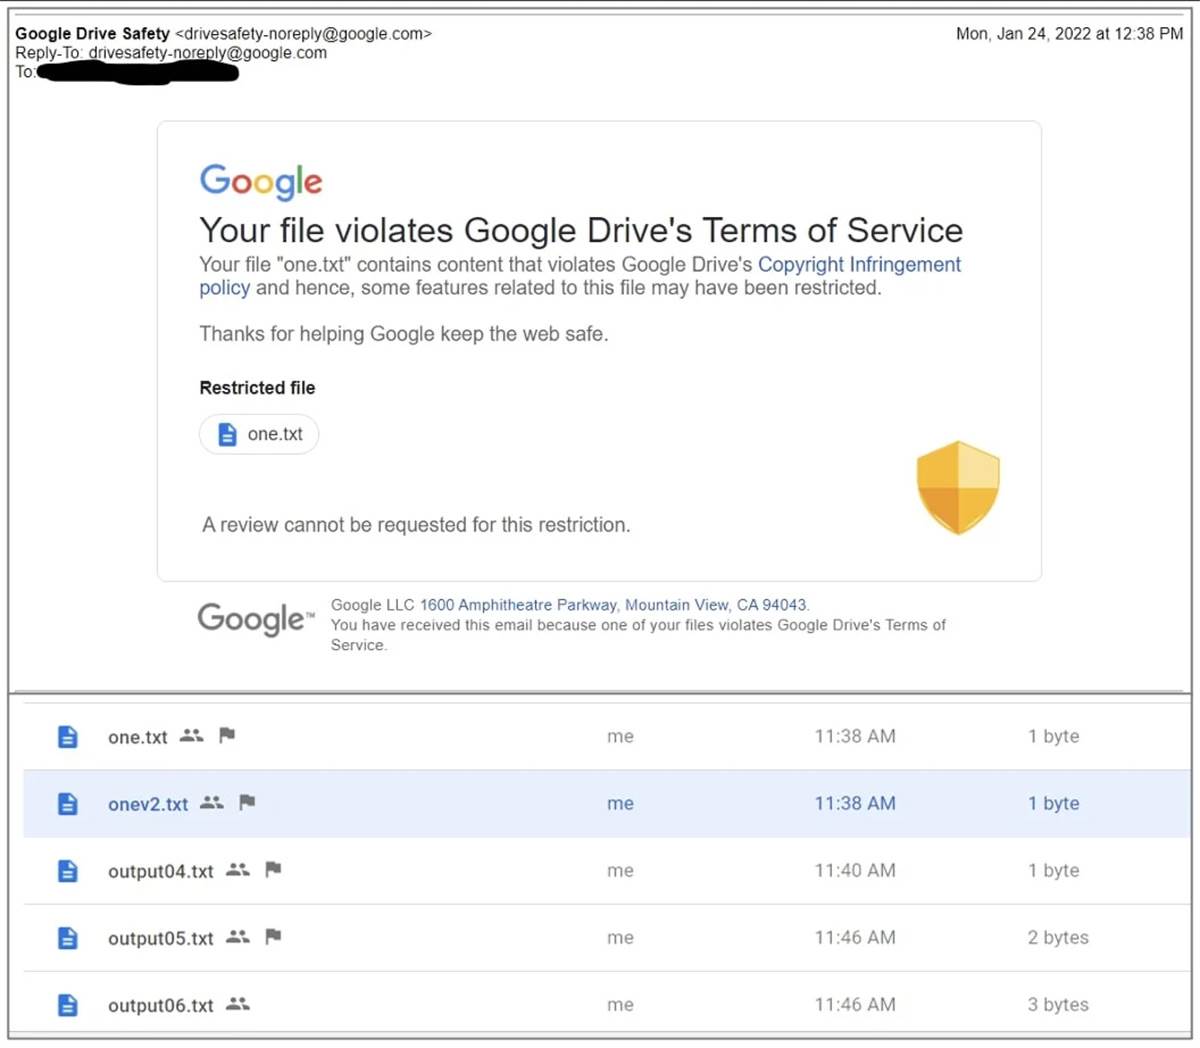This screenshot has width=1200, height=1048.
Task: Toggle the flag on one.txt
Action: pyautogui.click(x=228, y=735)
